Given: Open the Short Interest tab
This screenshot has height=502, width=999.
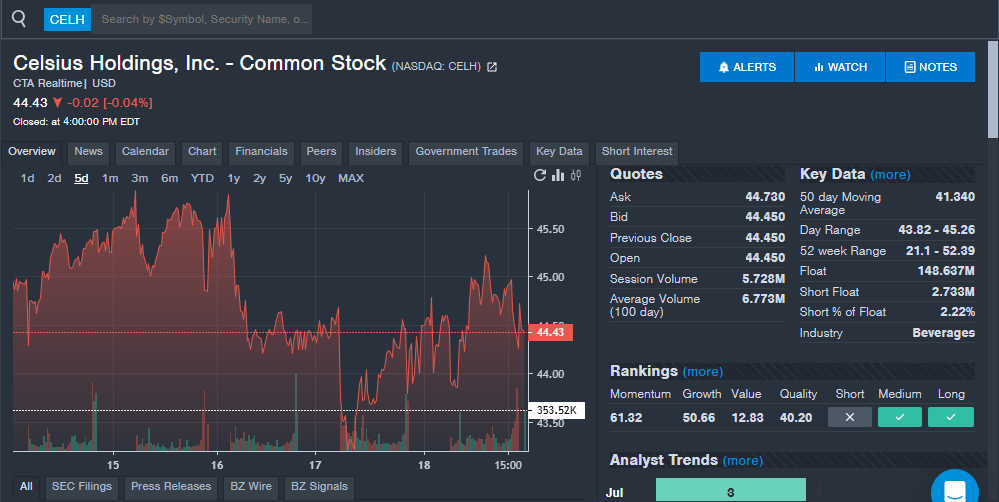Looking at the screenshot, I should [x=636, y=152].
